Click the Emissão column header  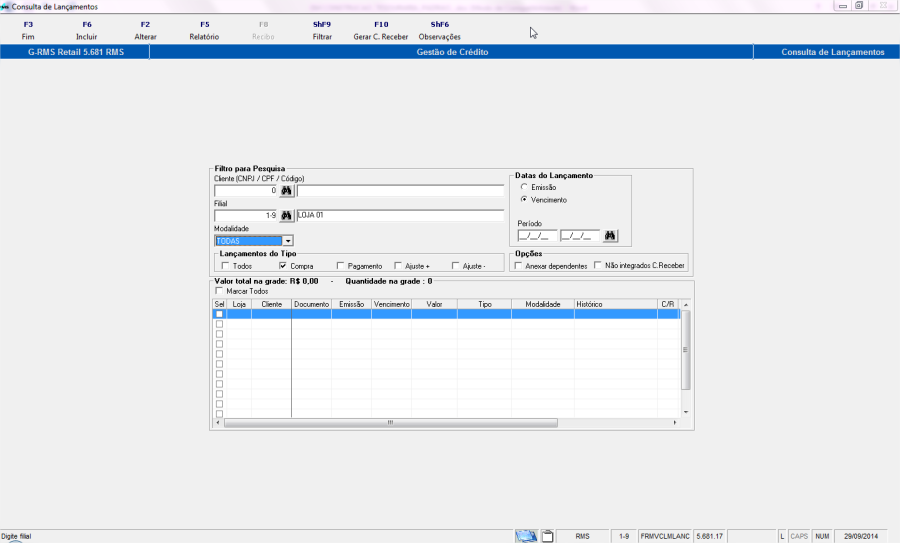(x=351, y=304)
